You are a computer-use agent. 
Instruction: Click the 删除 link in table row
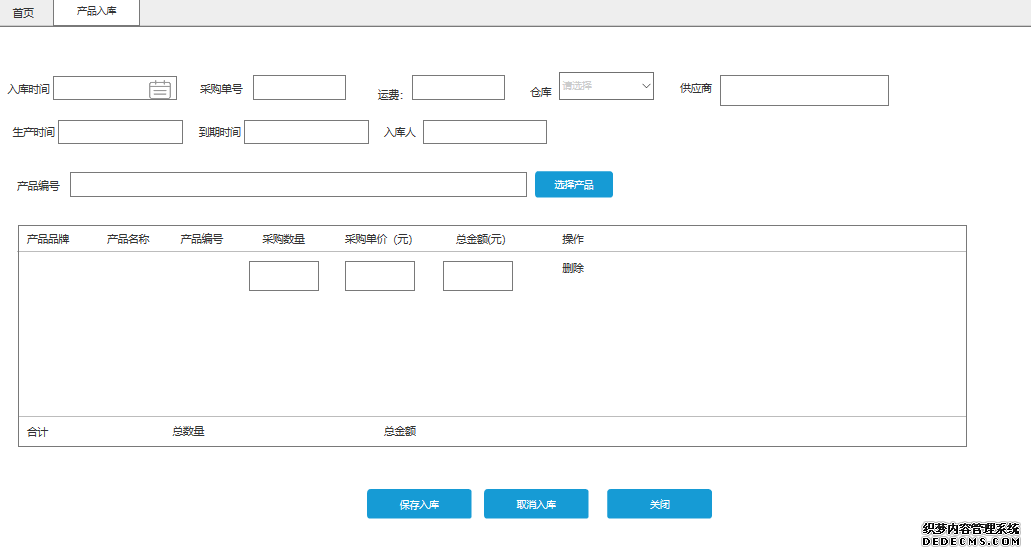click(573, 268)
